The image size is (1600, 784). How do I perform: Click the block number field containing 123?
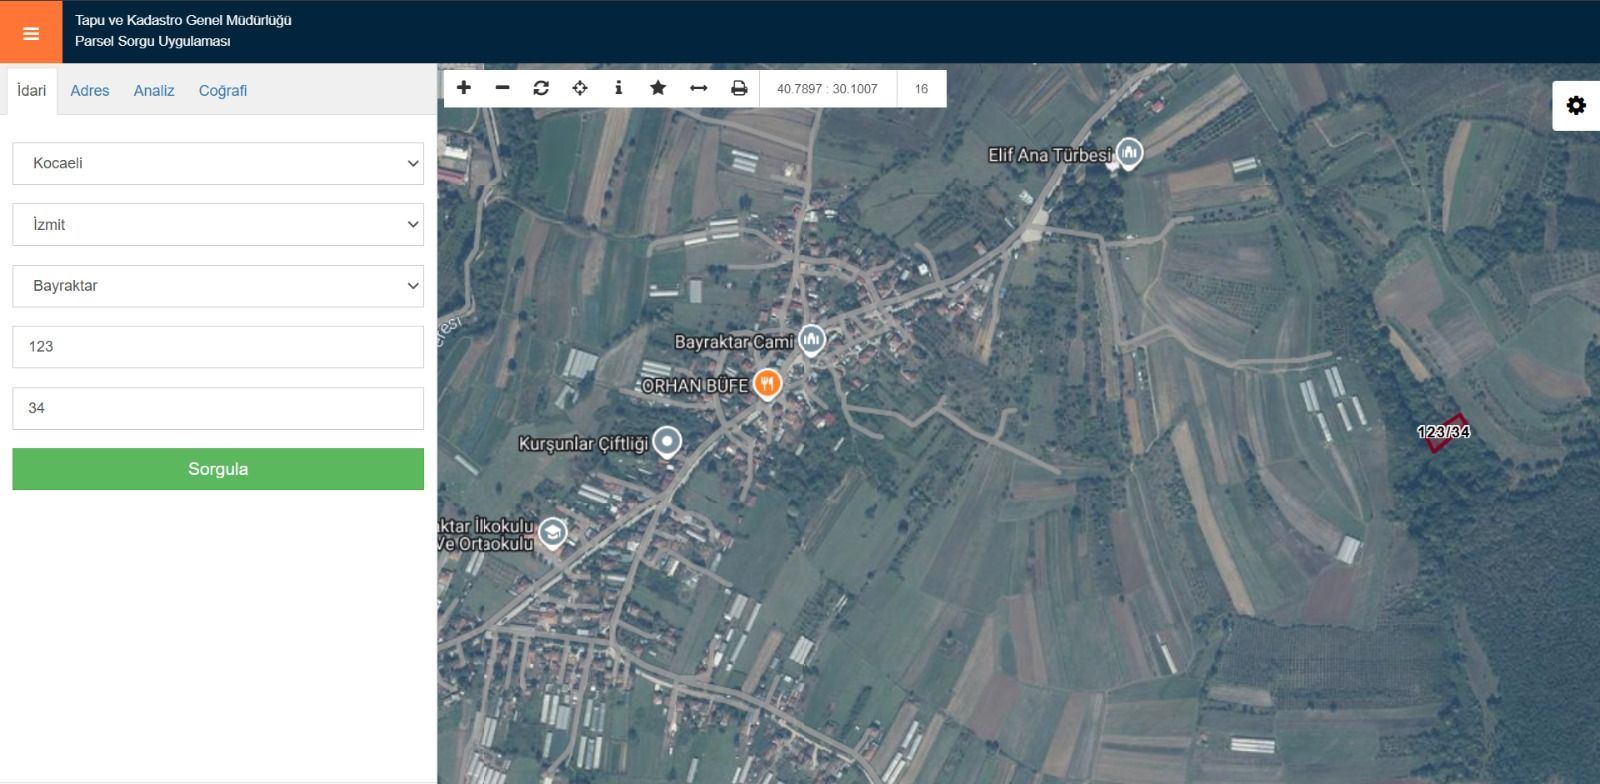218,347
